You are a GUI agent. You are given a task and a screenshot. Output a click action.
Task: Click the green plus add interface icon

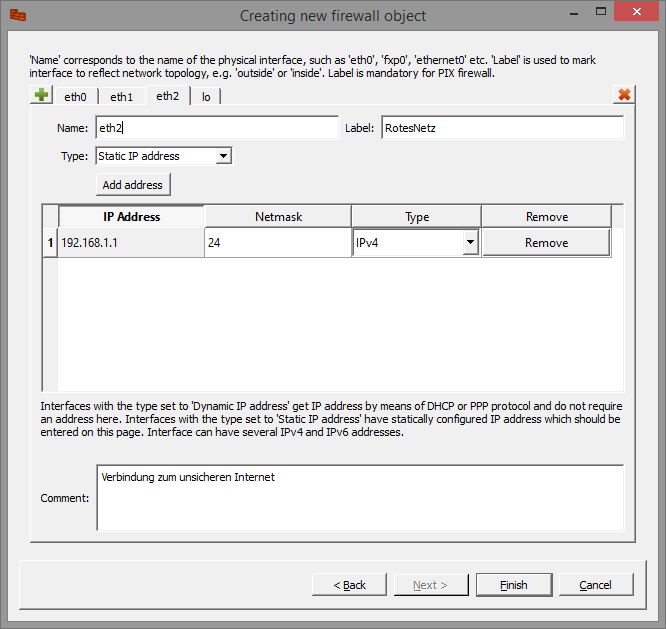[41, 96]
